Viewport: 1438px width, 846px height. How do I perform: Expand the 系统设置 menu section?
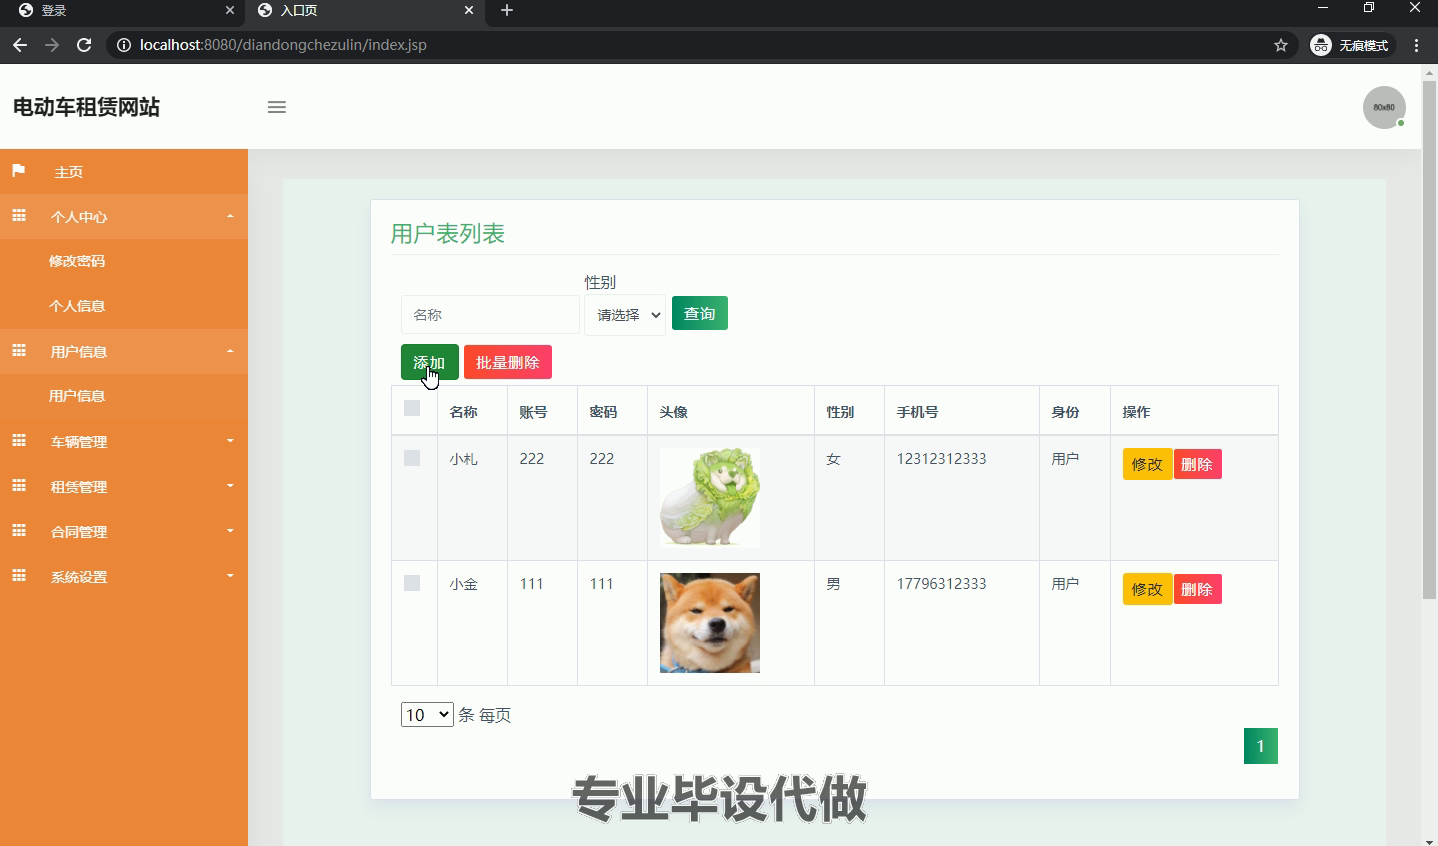click(124, 576)
